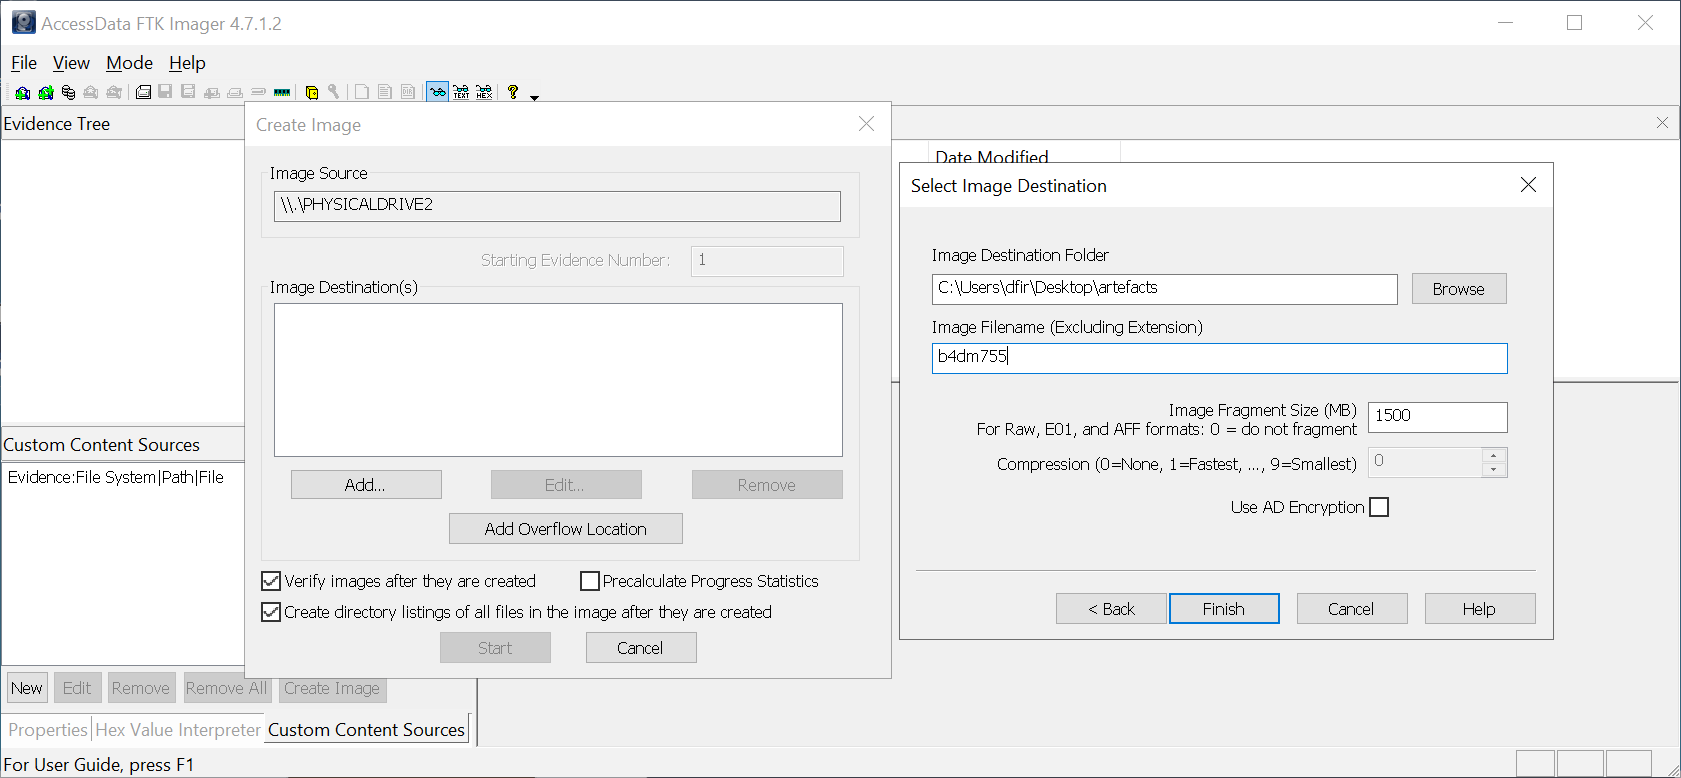
Task: Switch to Text view mode icon
Action: pos(461,93)
